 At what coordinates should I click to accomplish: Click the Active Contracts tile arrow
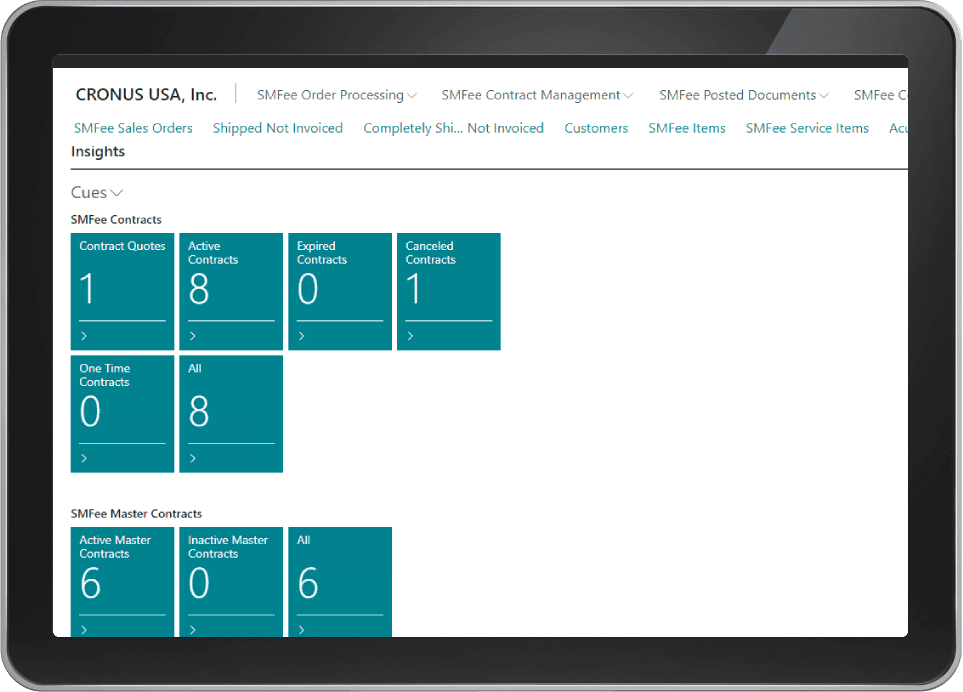[x=193, y=336]
